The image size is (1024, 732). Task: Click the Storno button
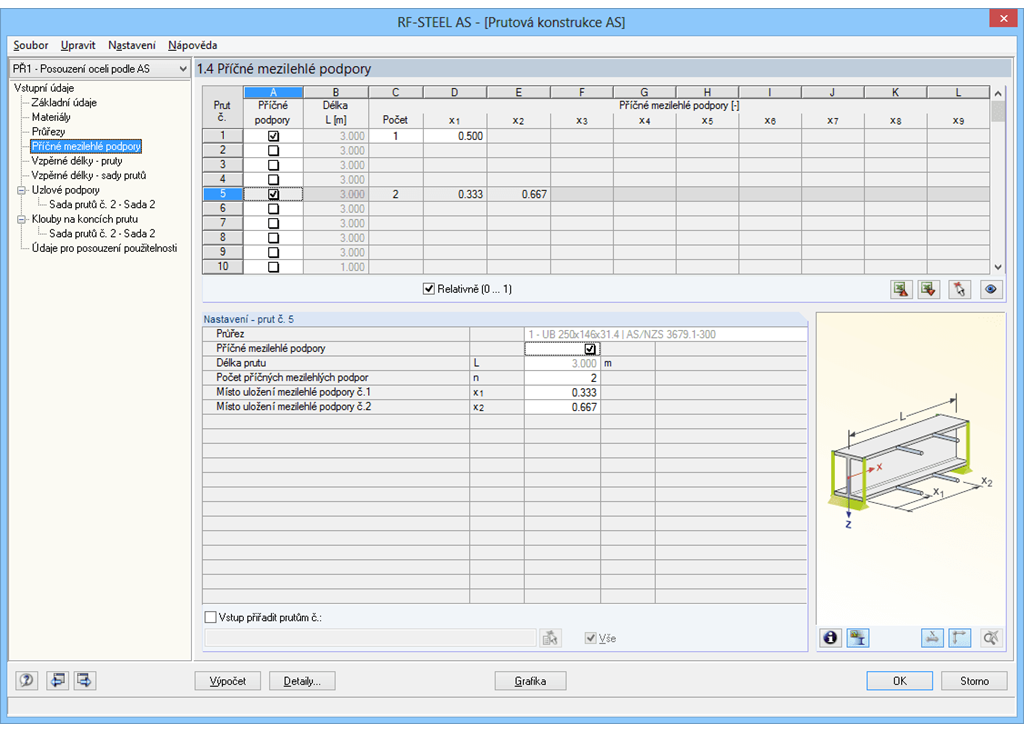tap(974, 681)
